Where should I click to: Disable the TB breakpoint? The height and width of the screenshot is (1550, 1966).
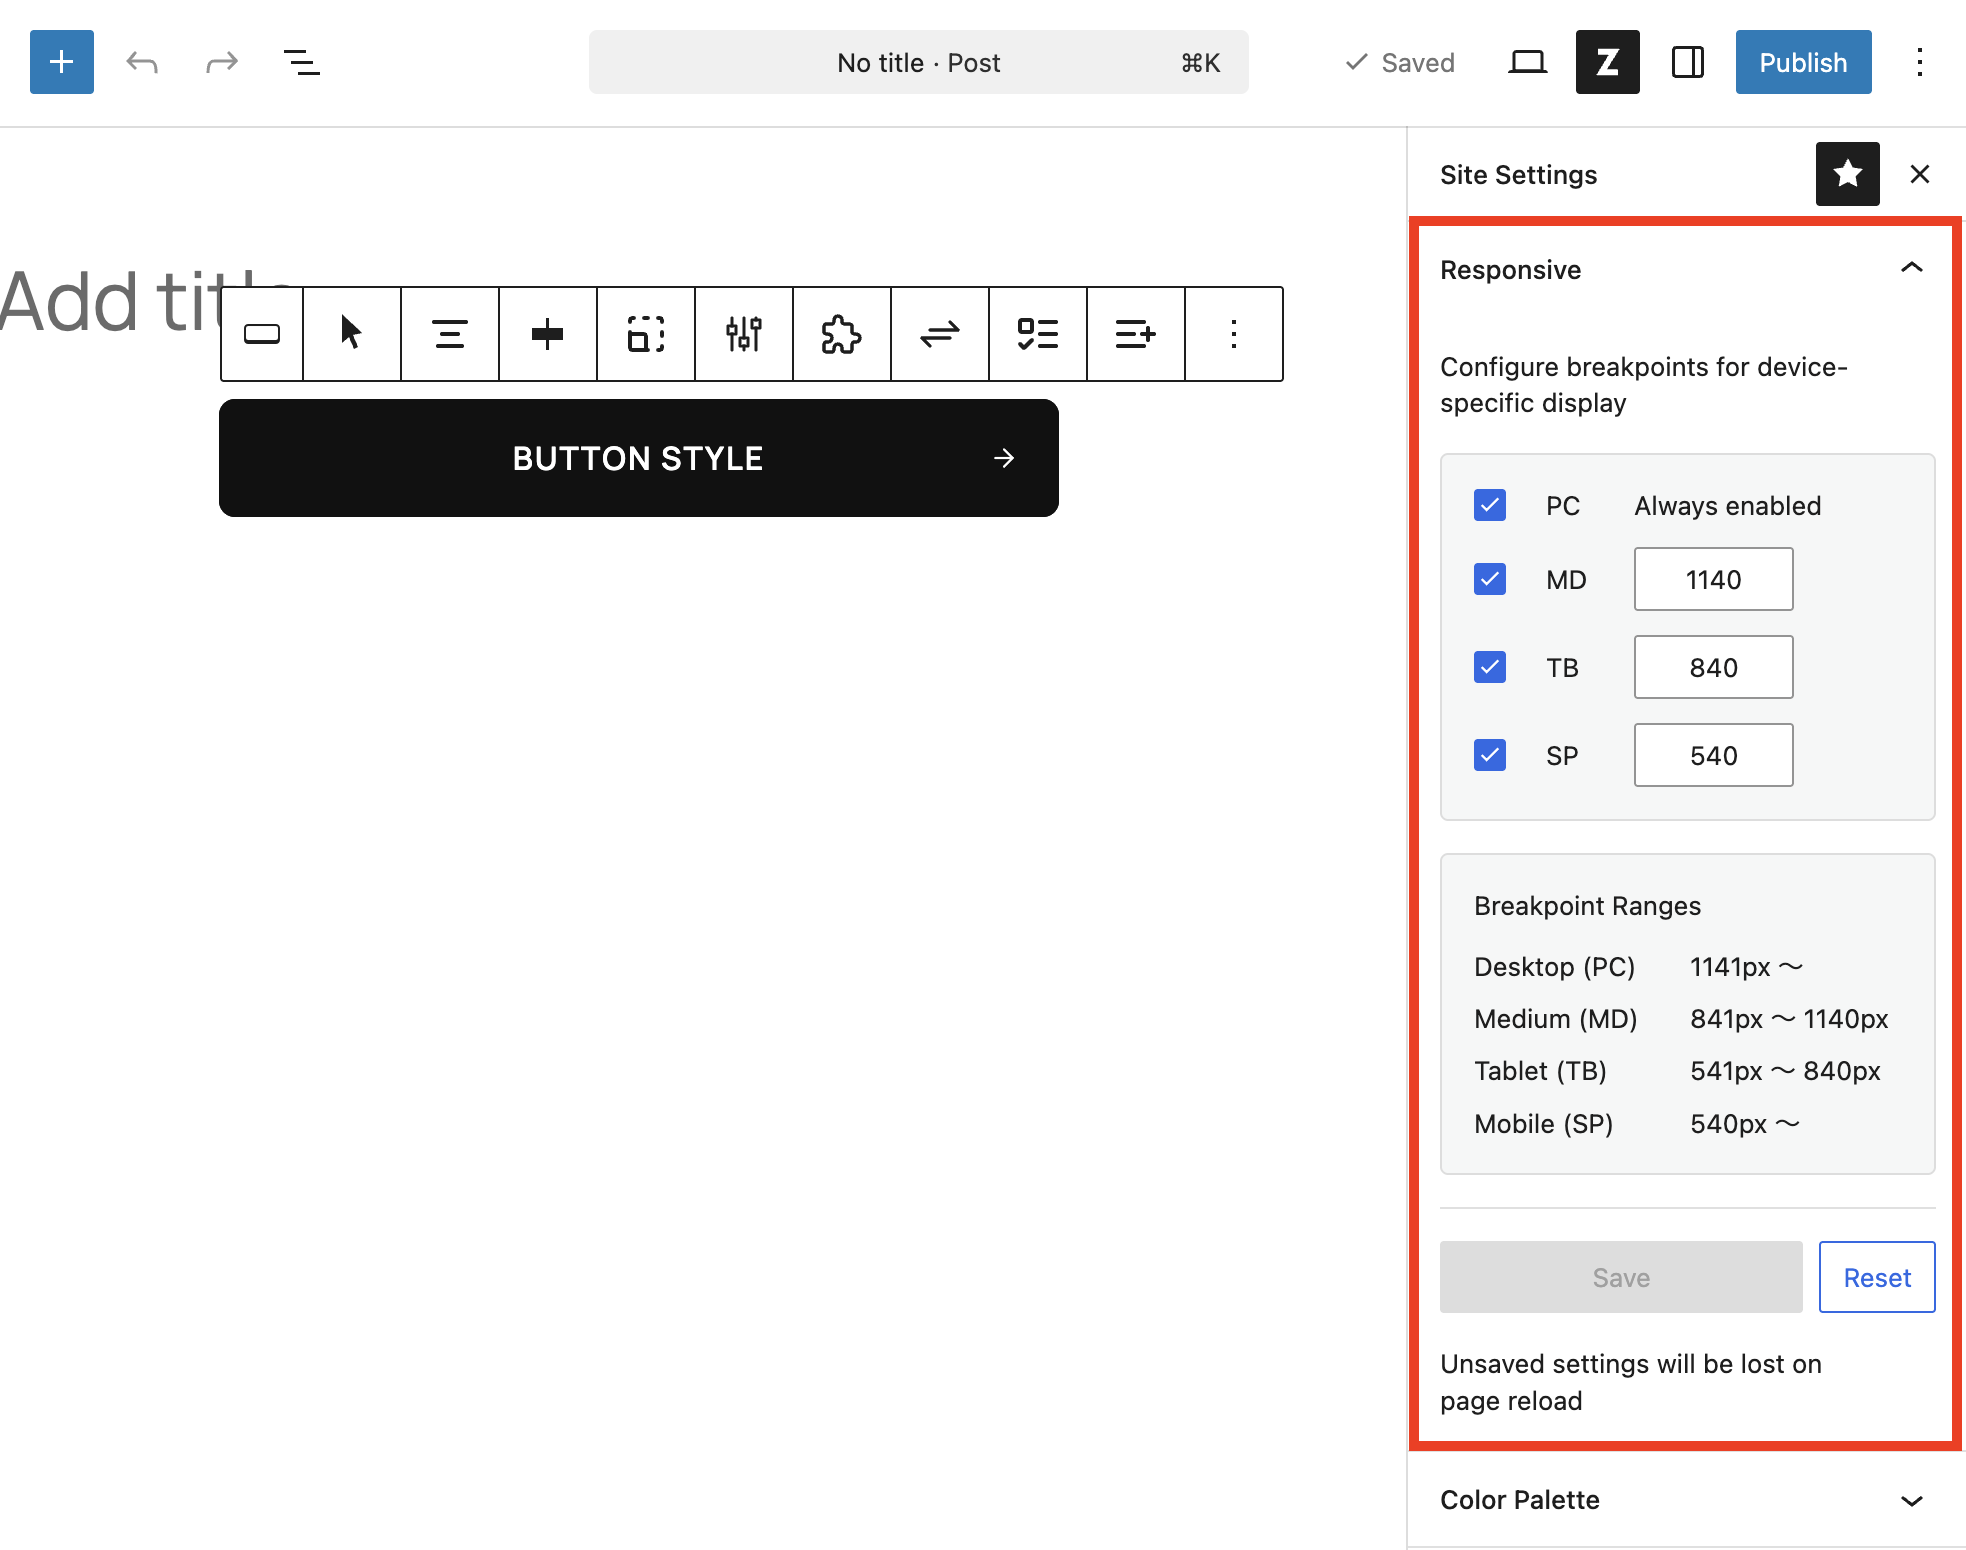pos(1489,667)
